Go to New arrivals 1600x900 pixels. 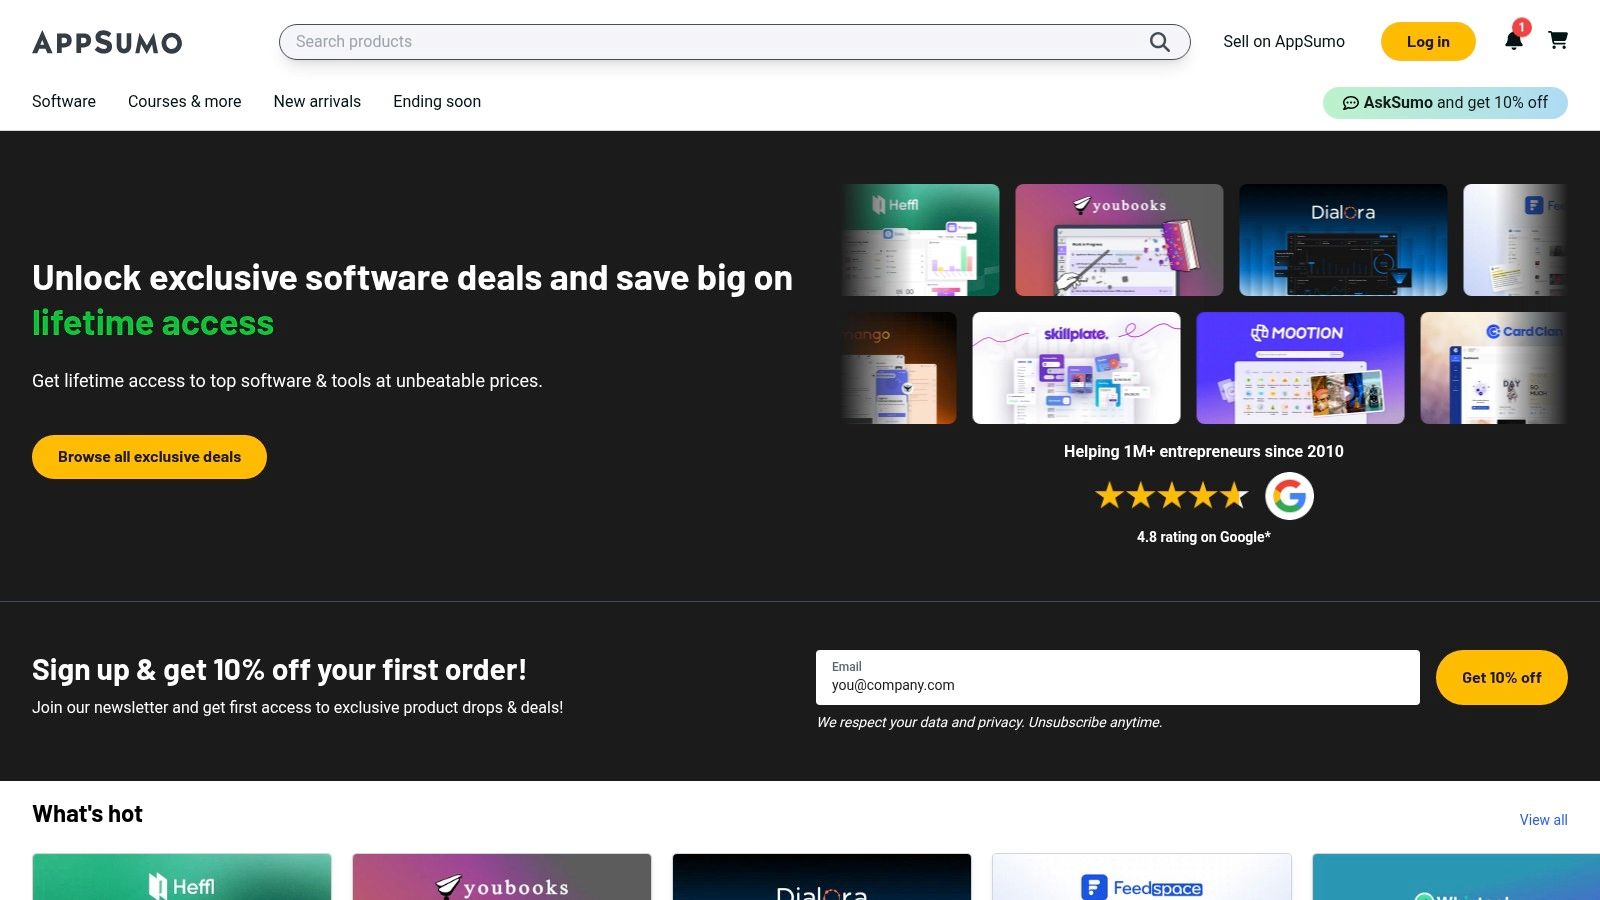(x=317, y=101)
